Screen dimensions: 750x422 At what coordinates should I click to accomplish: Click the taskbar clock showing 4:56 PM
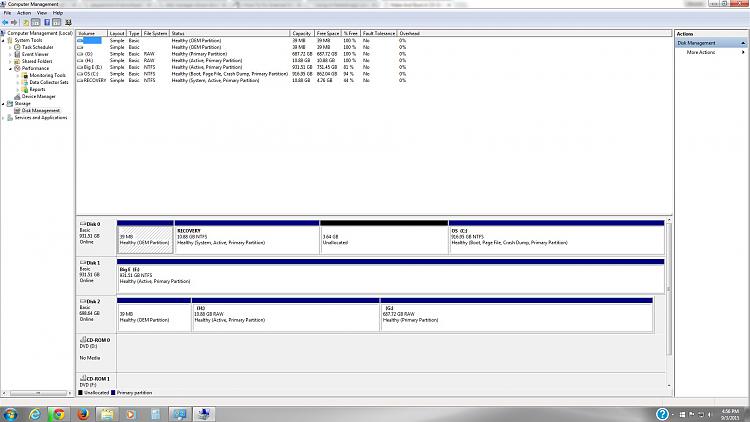tap(730, 414)
